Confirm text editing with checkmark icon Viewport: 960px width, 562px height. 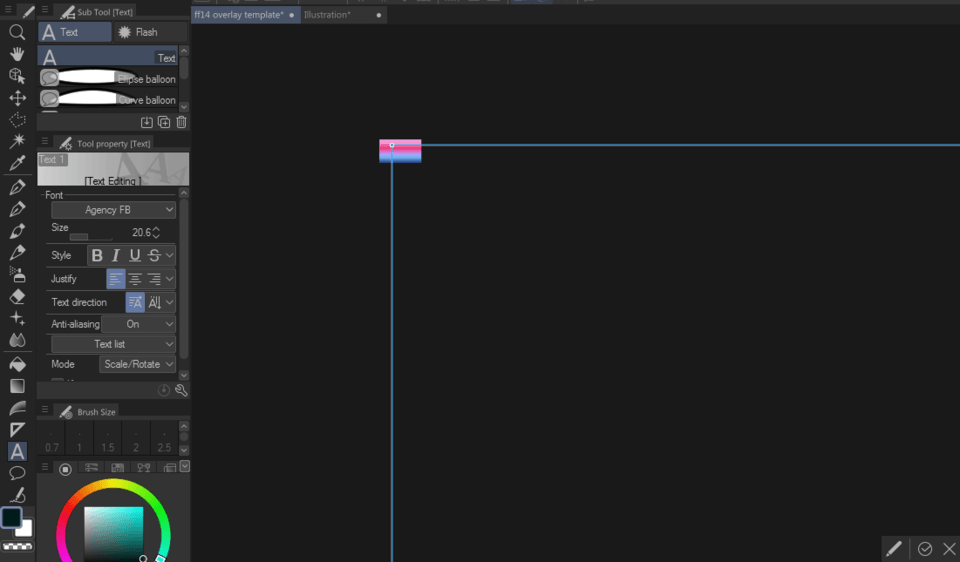pos(924,549)
